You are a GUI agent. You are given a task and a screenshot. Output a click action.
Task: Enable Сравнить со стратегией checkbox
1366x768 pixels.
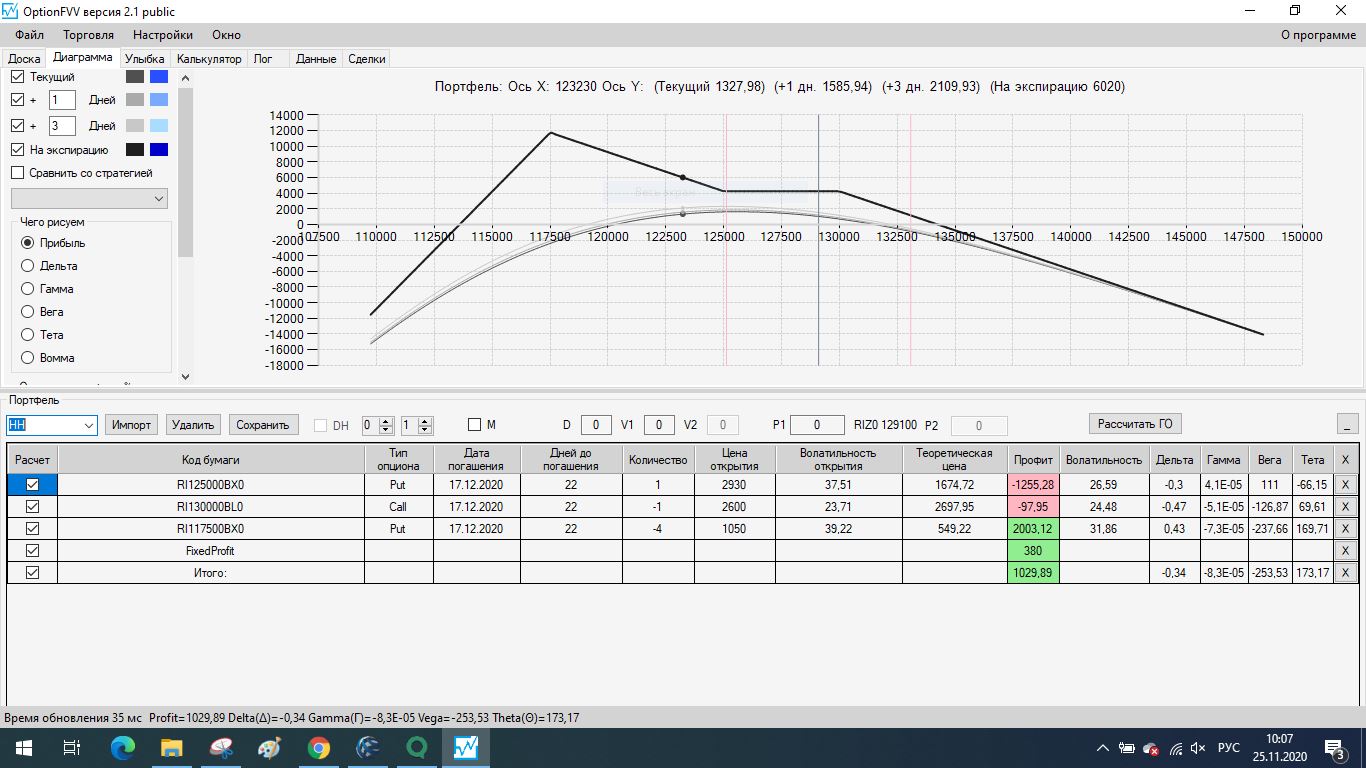tap(17, 173)
